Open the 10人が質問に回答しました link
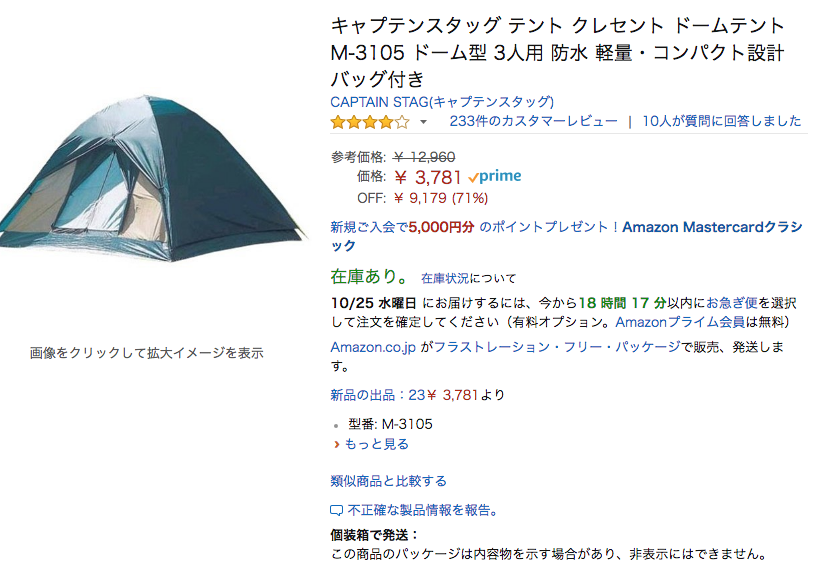 pos(721,121)
